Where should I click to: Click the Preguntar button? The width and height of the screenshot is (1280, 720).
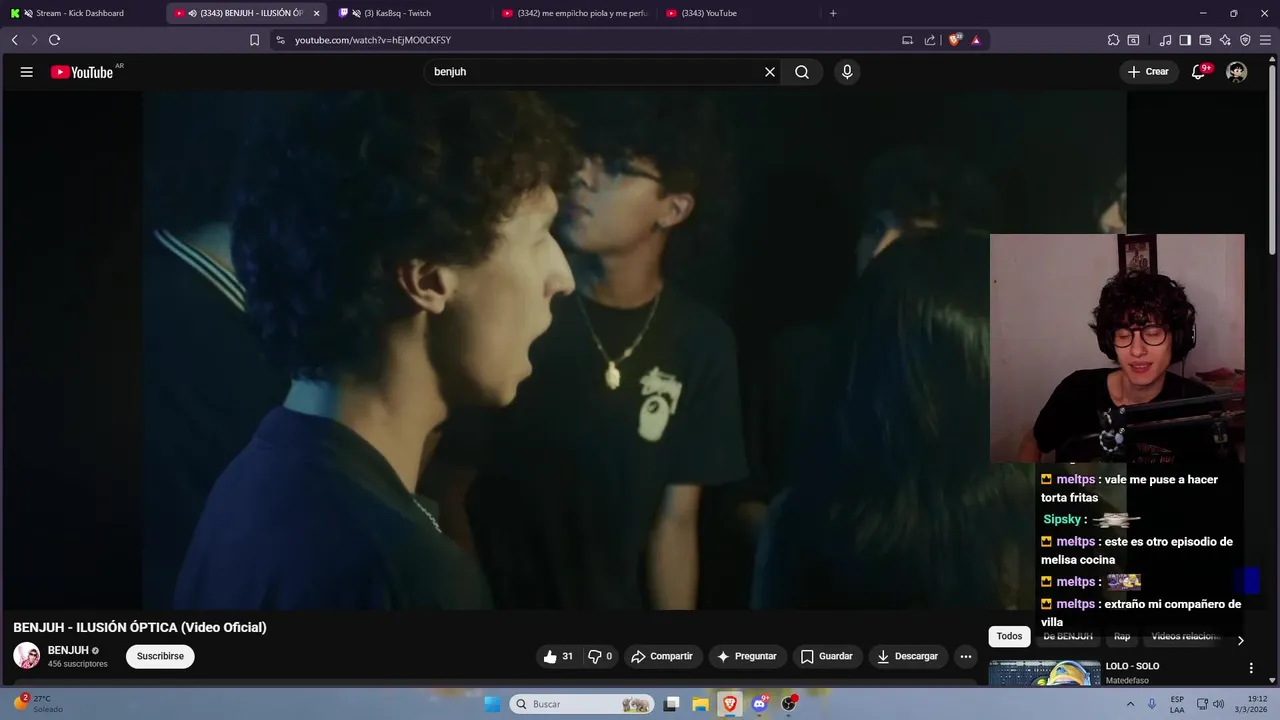click(746, 657)
